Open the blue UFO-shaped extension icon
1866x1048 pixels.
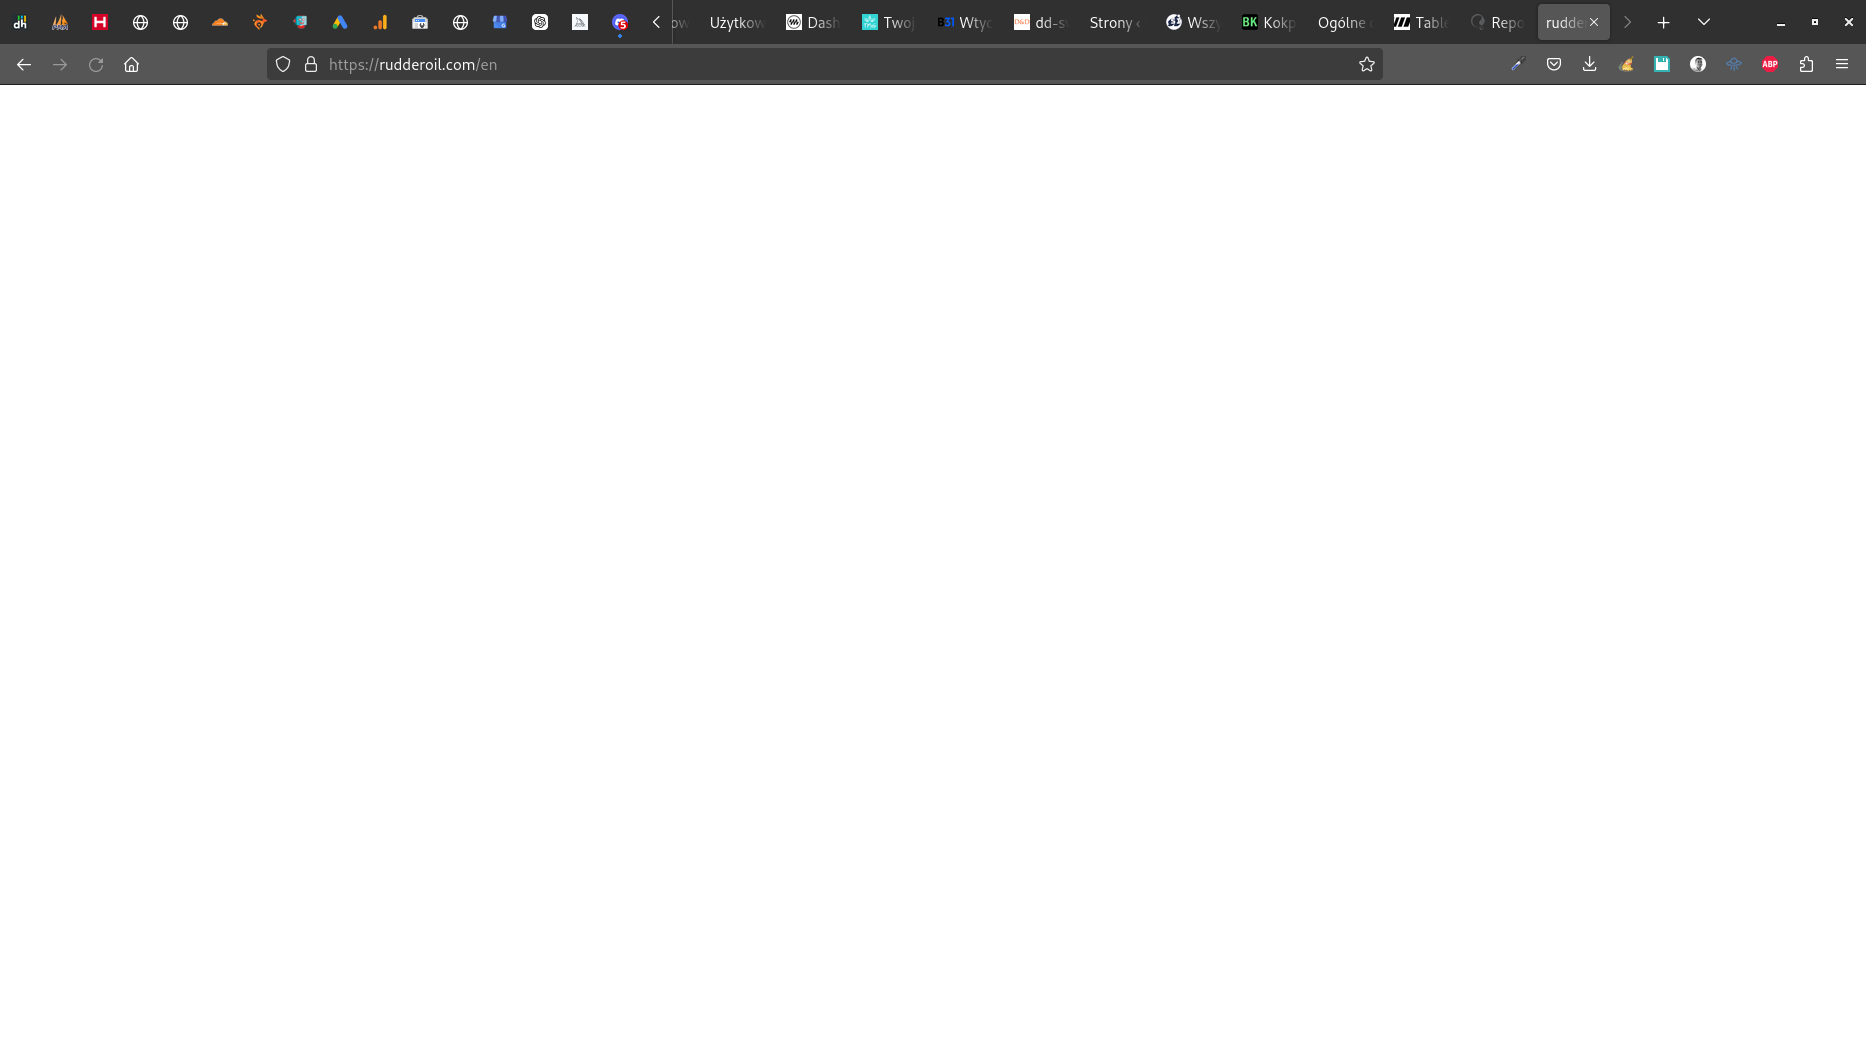[x=1734, y=64]
